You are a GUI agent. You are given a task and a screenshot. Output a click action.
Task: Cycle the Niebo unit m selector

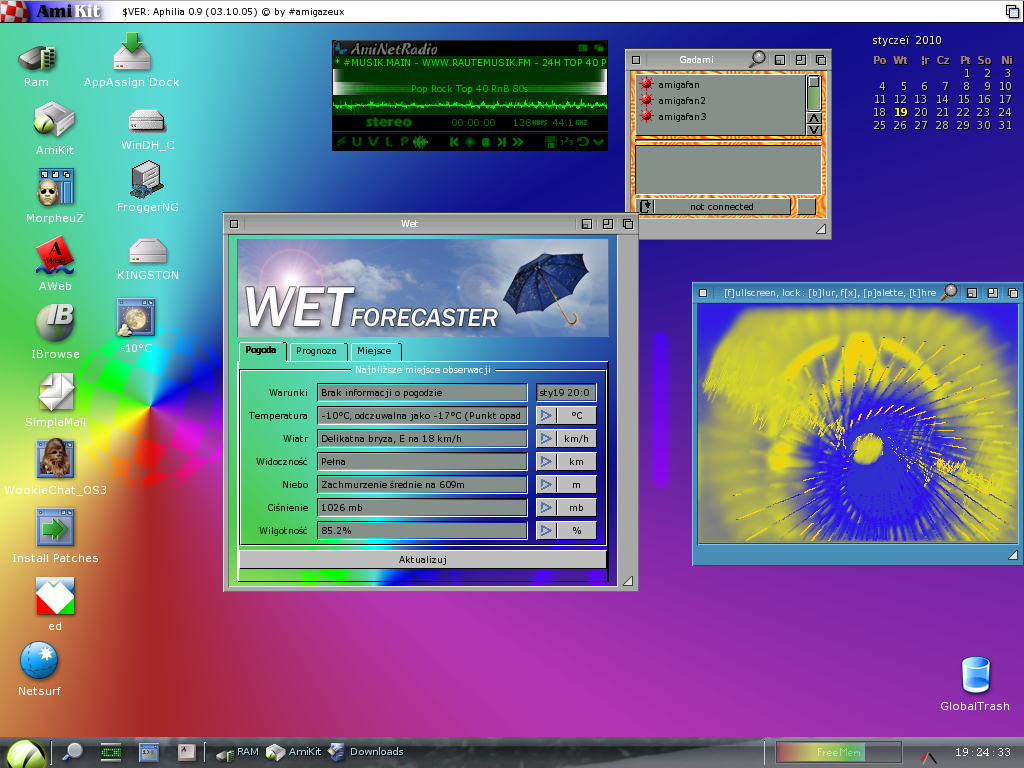pos(566,484)
